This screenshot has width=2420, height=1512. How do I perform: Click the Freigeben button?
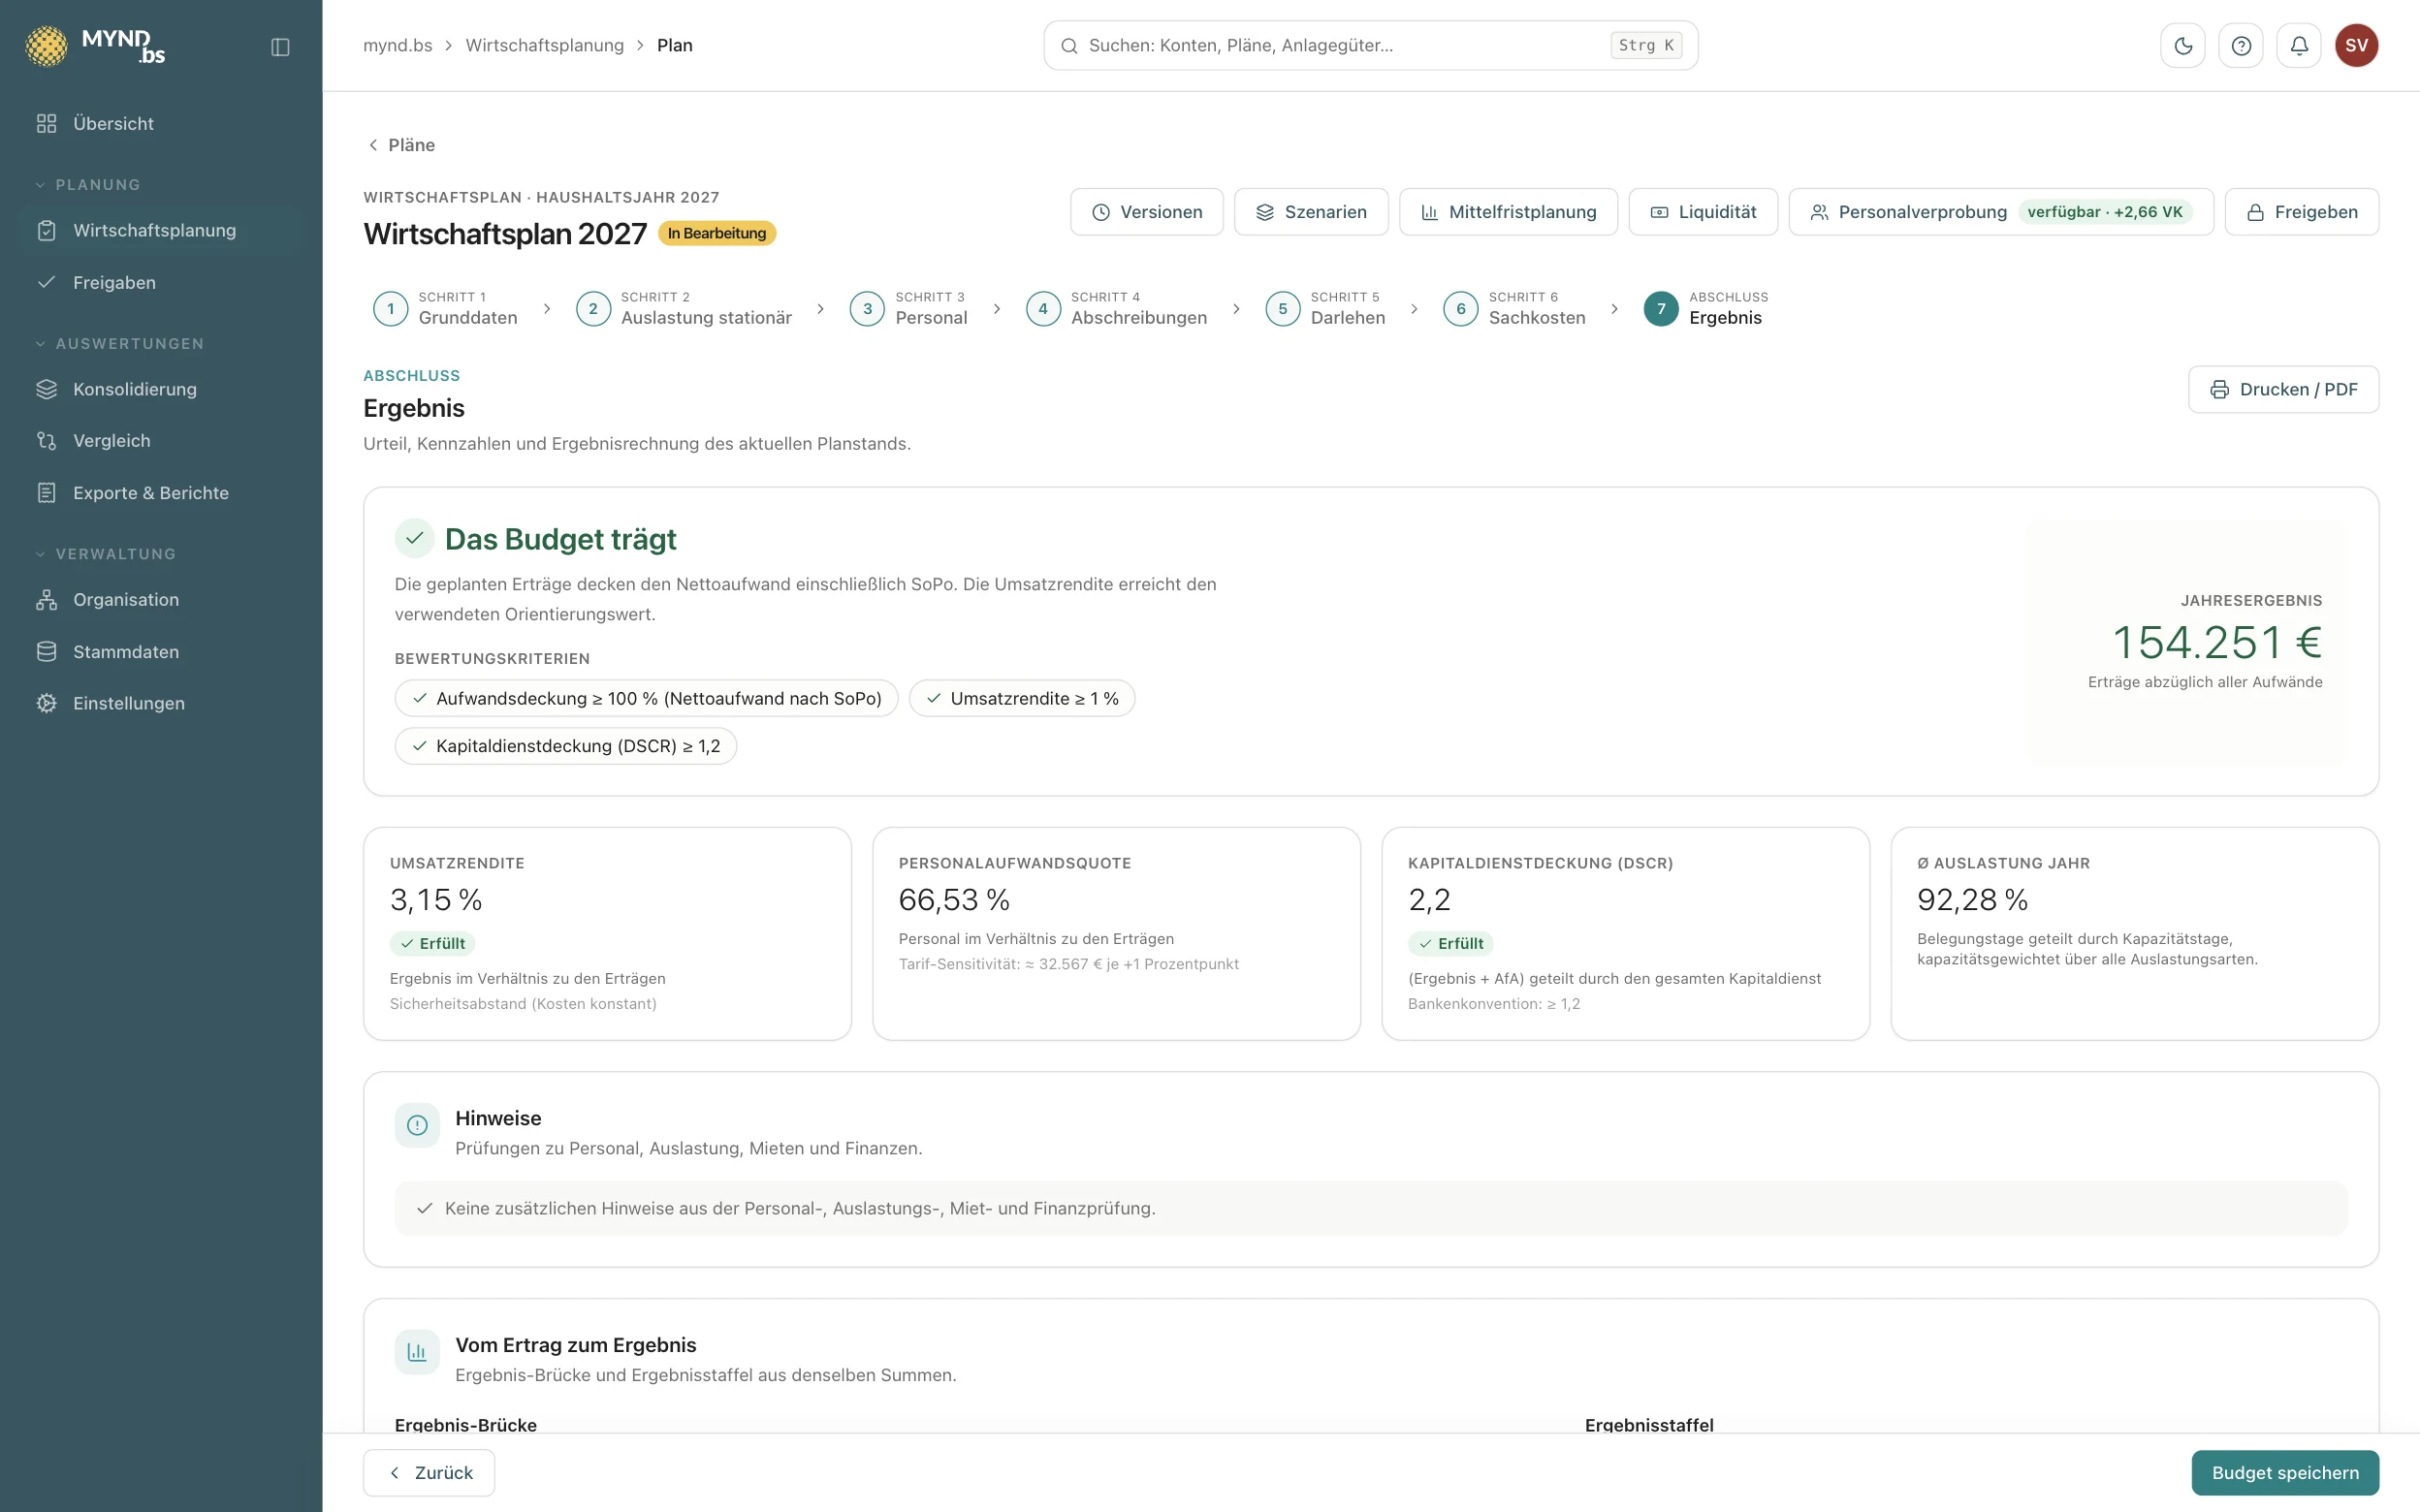point(2301,212)
